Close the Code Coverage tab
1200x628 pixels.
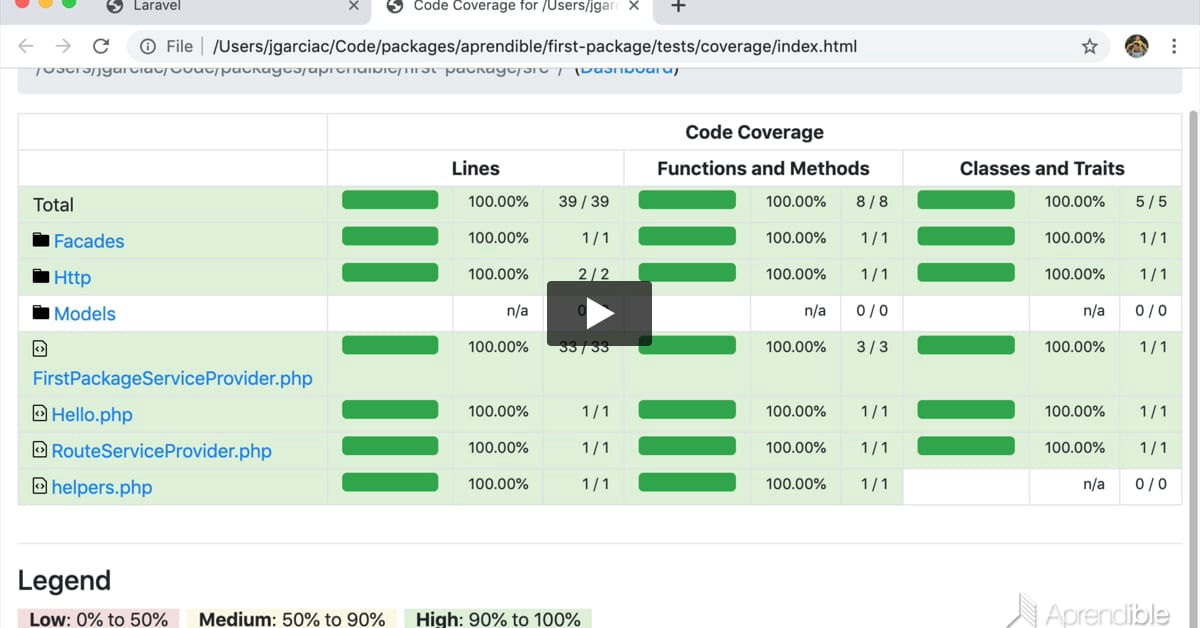click(635, 7)
